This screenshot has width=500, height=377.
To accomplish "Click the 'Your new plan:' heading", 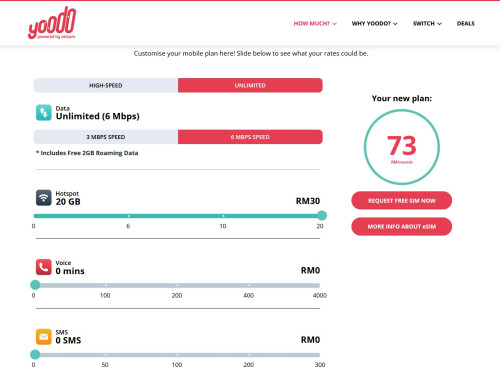I will (402, 98).
